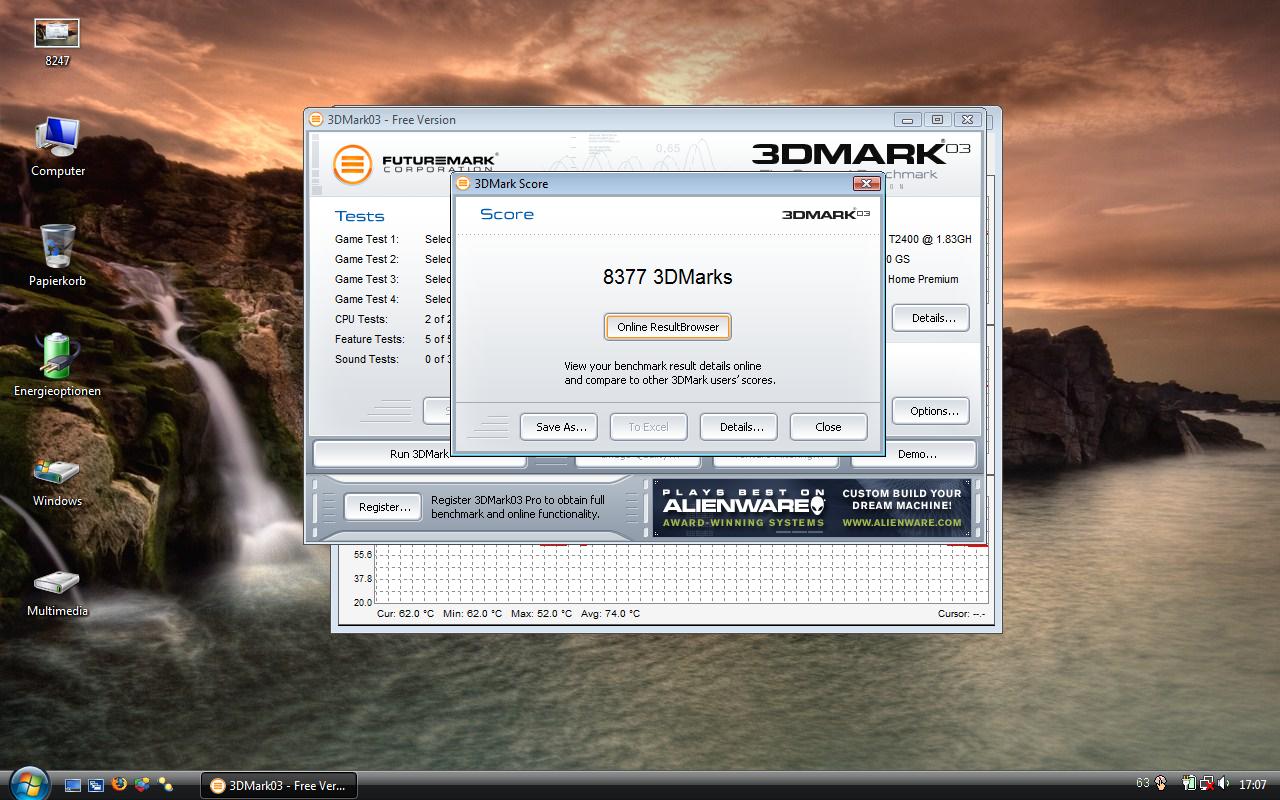This screenshot has height=800, width=1280.
Task: Click the Sound Tests label
Action: [367, 359]
